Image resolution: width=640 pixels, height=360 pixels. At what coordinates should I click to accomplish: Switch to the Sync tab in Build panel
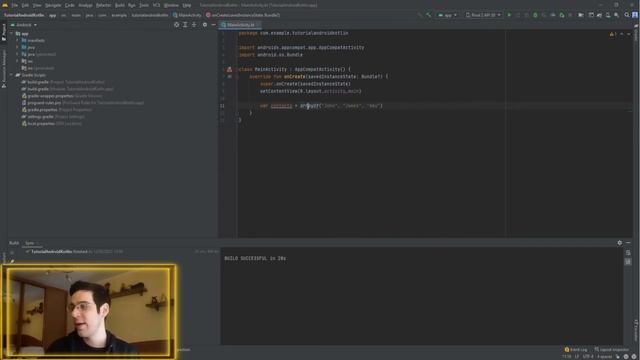click(x=30, y=243)
